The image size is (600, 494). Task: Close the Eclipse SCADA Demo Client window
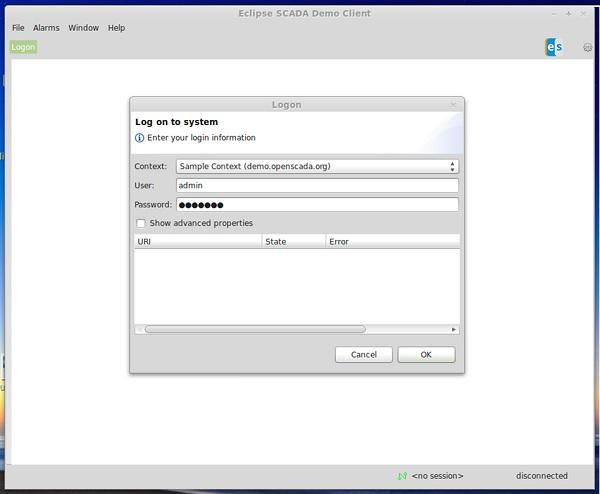coord(583,14)
